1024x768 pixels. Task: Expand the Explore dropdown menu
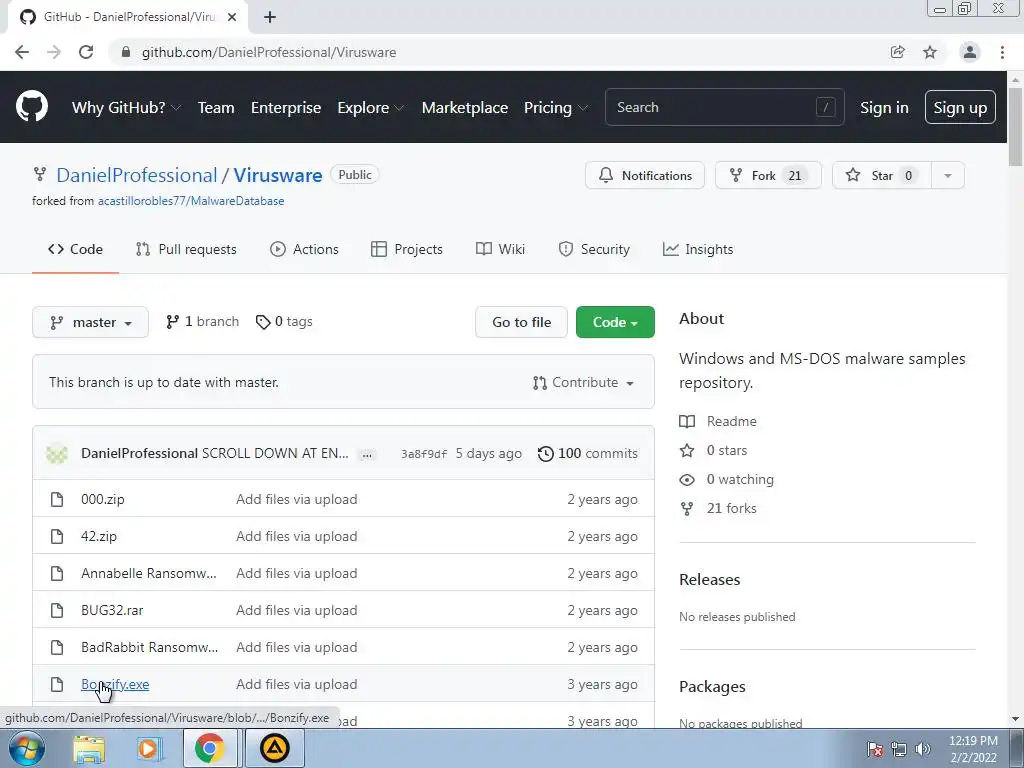pos(370,108)
